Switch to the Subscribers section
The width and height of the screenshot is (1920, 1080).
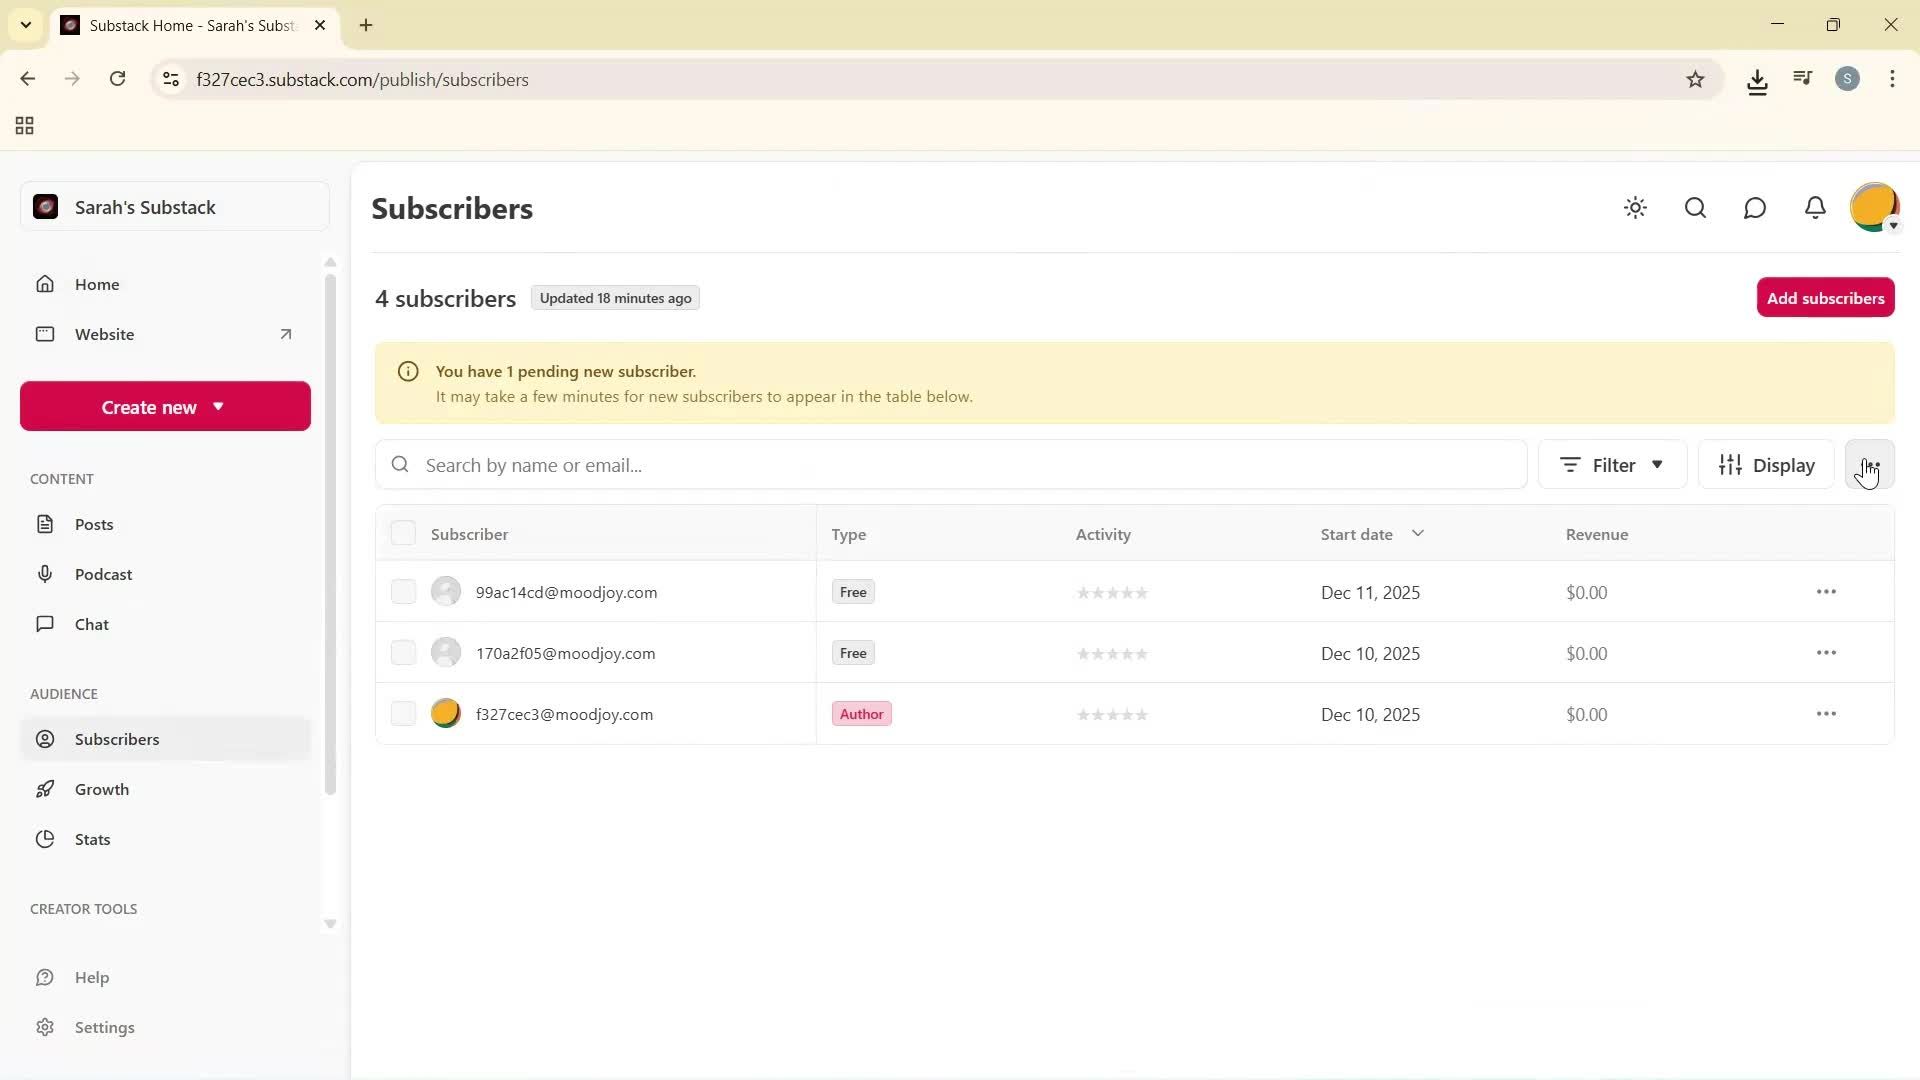[x=116, y=739]
